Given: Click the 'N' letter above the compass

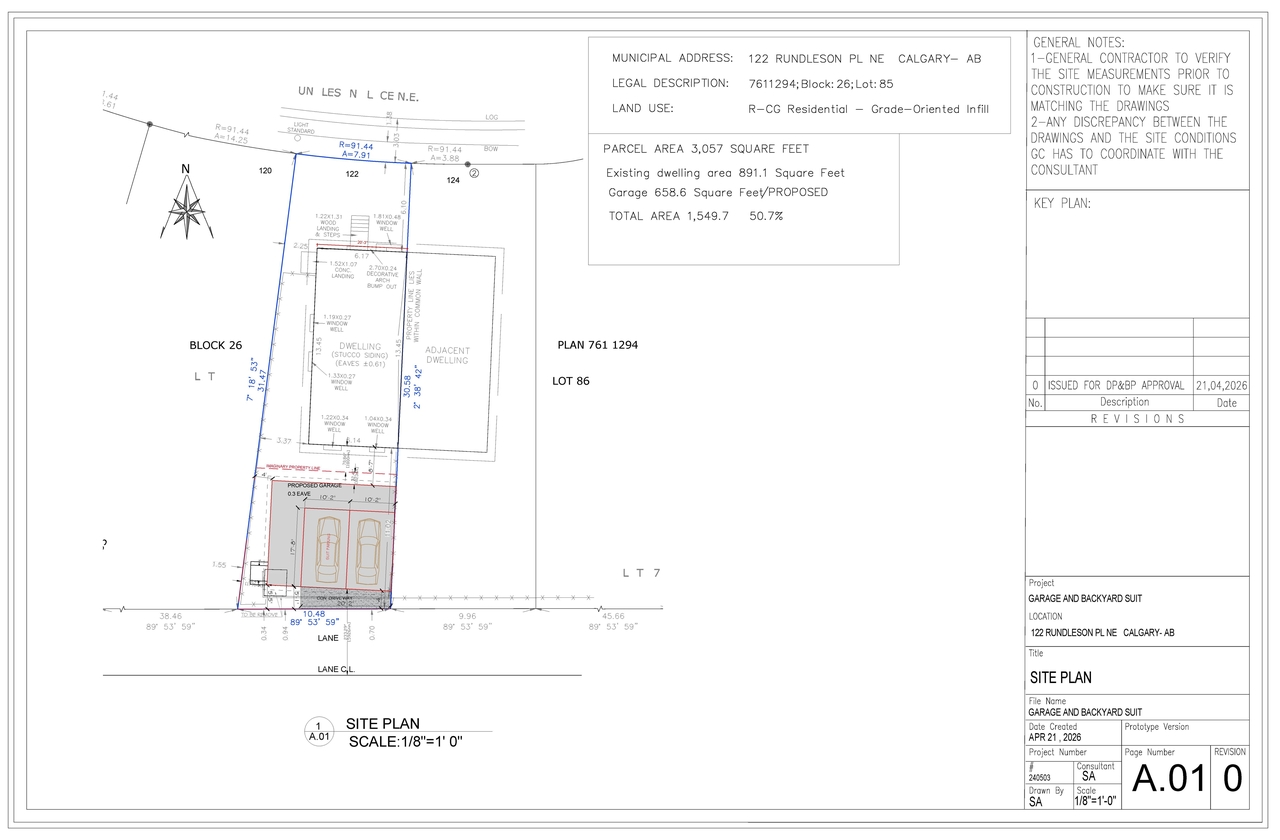Looking at the screenshot, I should pos(185,169).
